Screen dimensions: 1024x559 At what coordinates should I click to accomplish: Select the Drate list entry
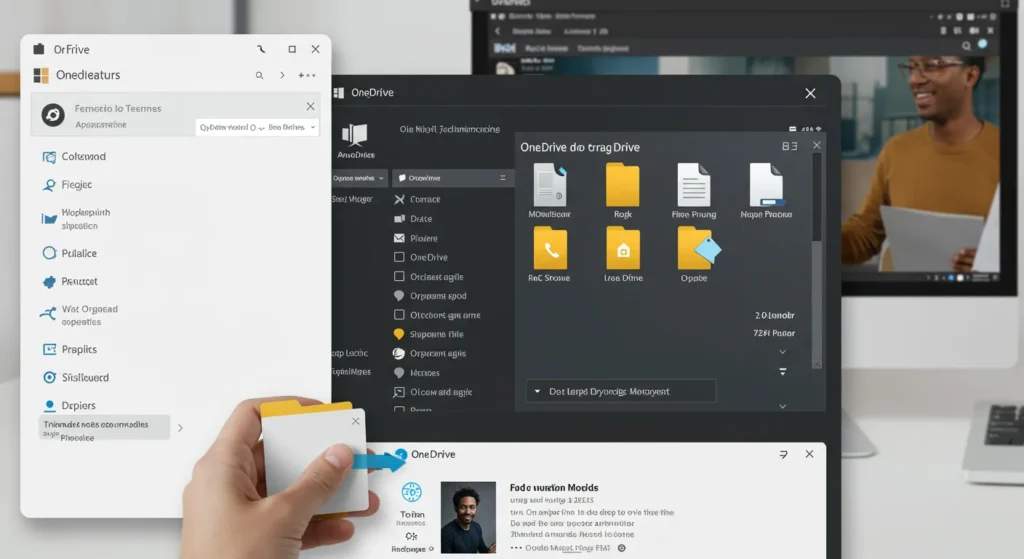[x=413, y=219]
